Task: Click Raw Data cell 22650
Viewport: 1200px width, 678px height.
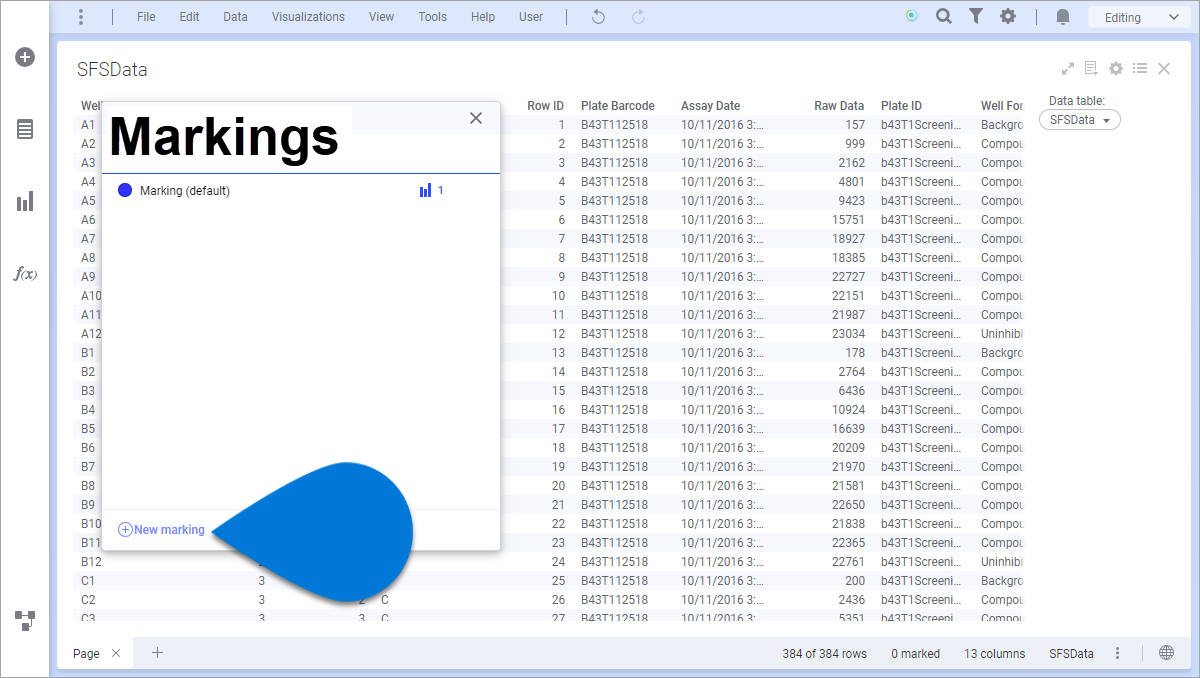Action: click(x=848, y=505)
